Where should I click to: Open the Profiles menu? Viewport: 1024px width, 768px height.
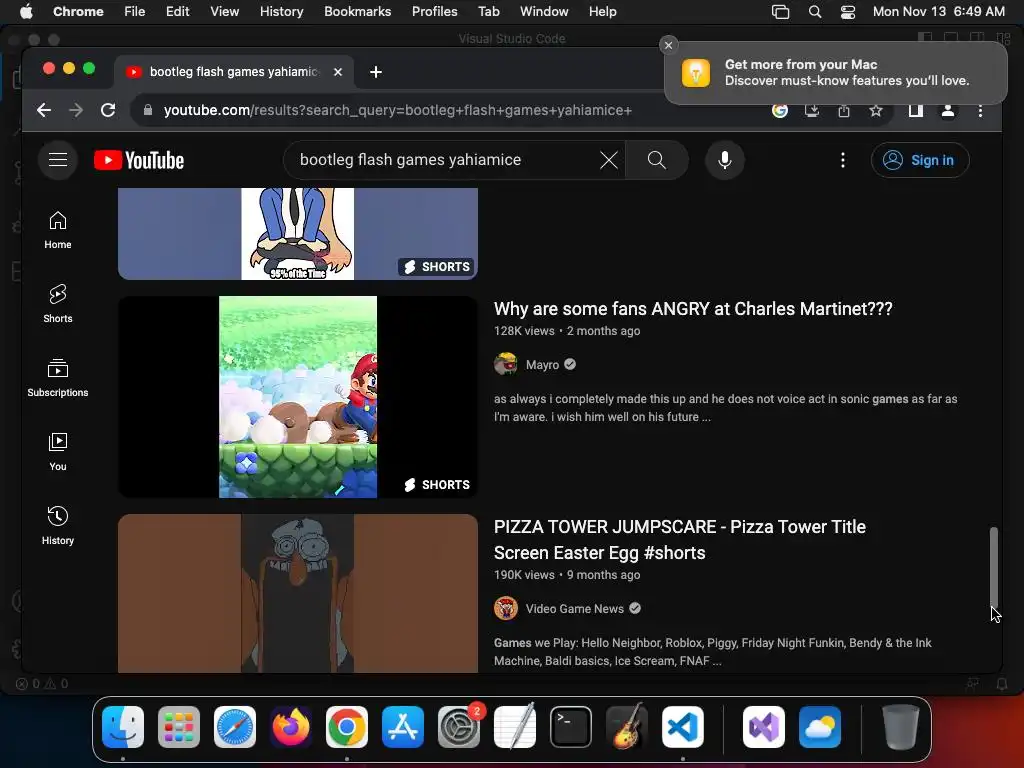click(x=434, y=12)
